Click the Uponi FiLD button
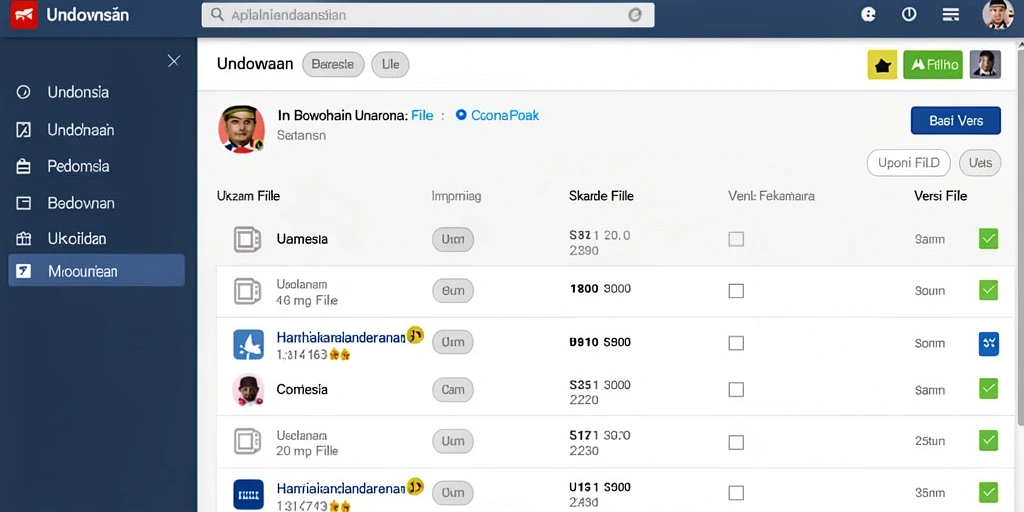1024x512 pixels. pyautogui.click(x=908, y=163)
